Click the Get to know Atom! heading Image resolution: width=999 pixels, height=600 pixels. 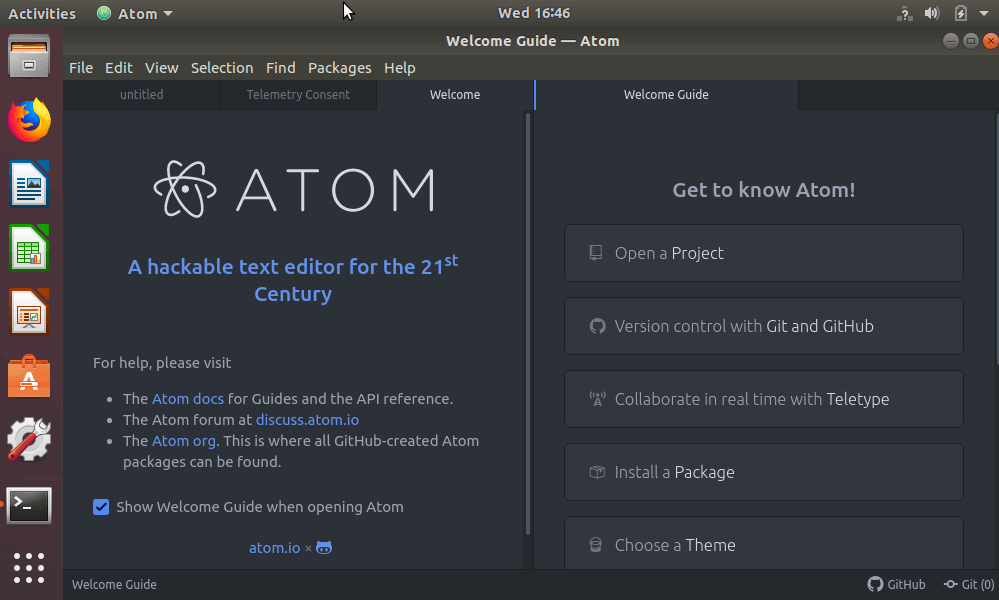(764, 190)
